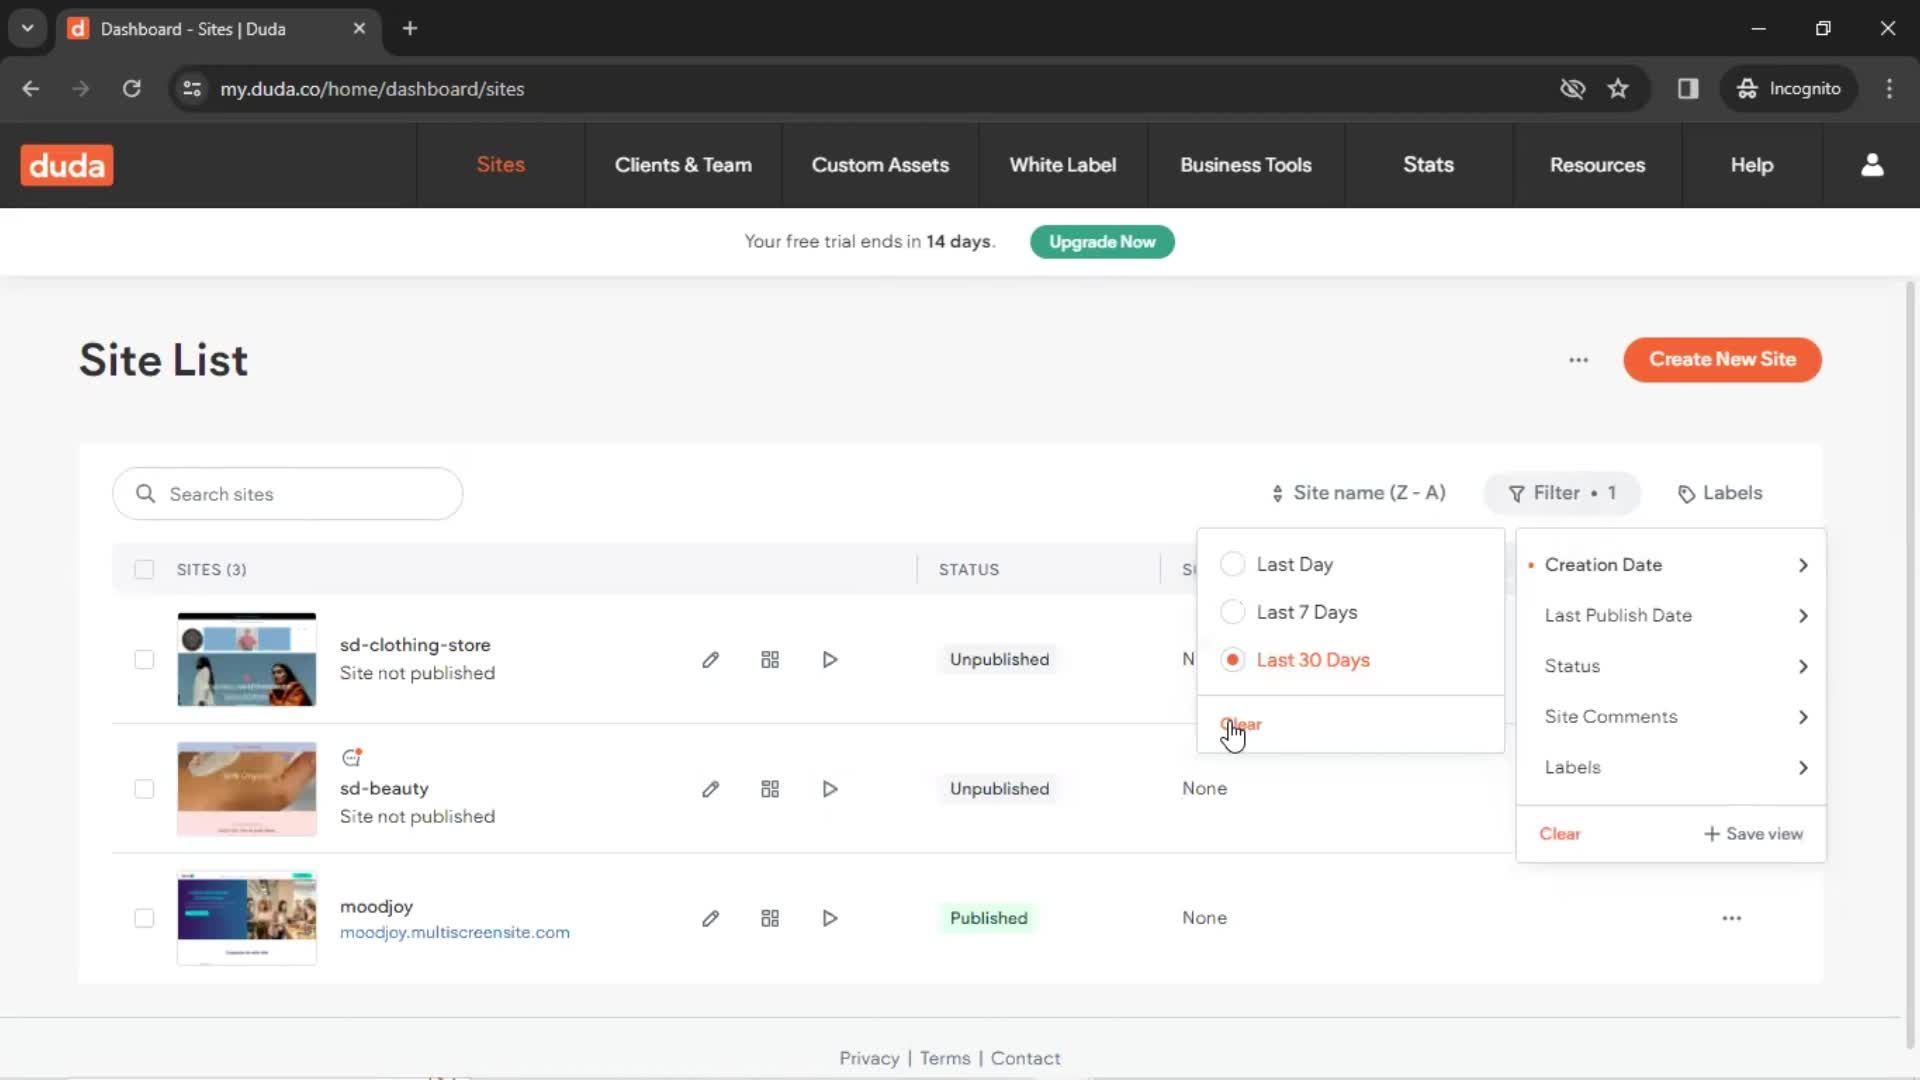Tick the select-all SITES checkbox
The width and height of the screenshot is (1920, 1080).
(144, 569)
